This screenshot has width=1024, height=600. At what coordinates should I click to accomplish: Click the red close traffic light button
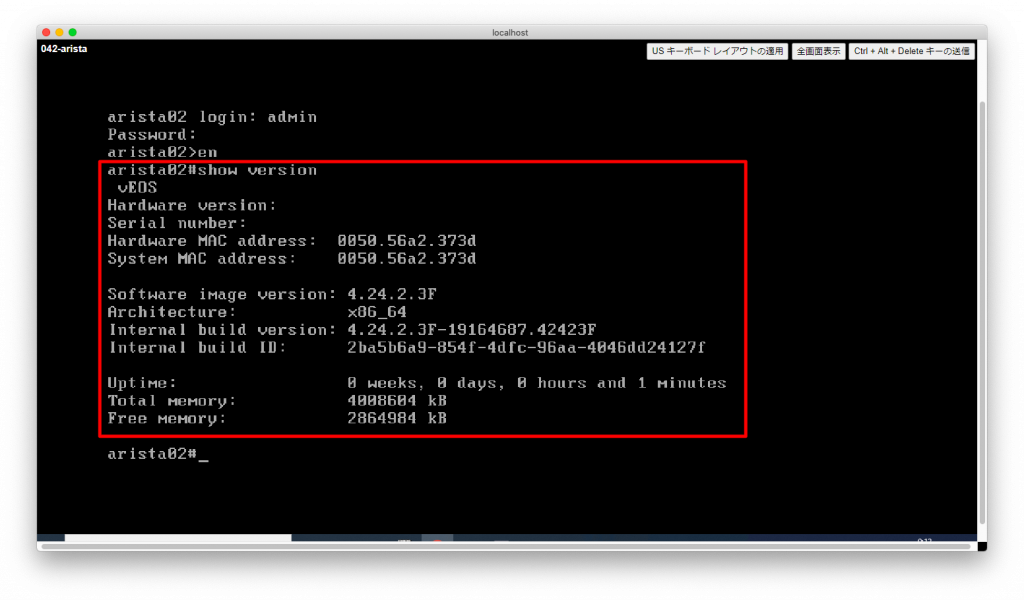tap(46, 31)
